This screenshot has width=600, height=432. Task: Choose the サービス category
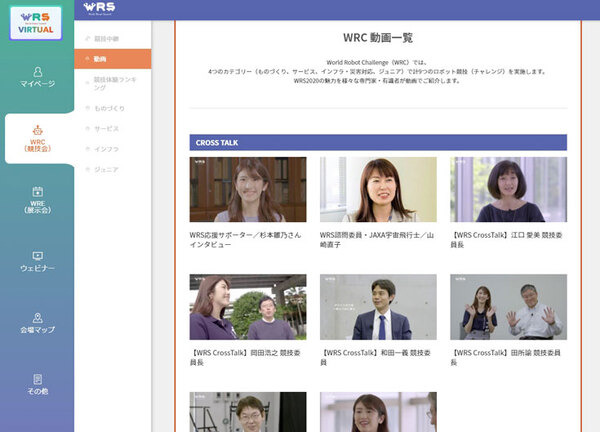pyautogui.click(x=105, y=128)
